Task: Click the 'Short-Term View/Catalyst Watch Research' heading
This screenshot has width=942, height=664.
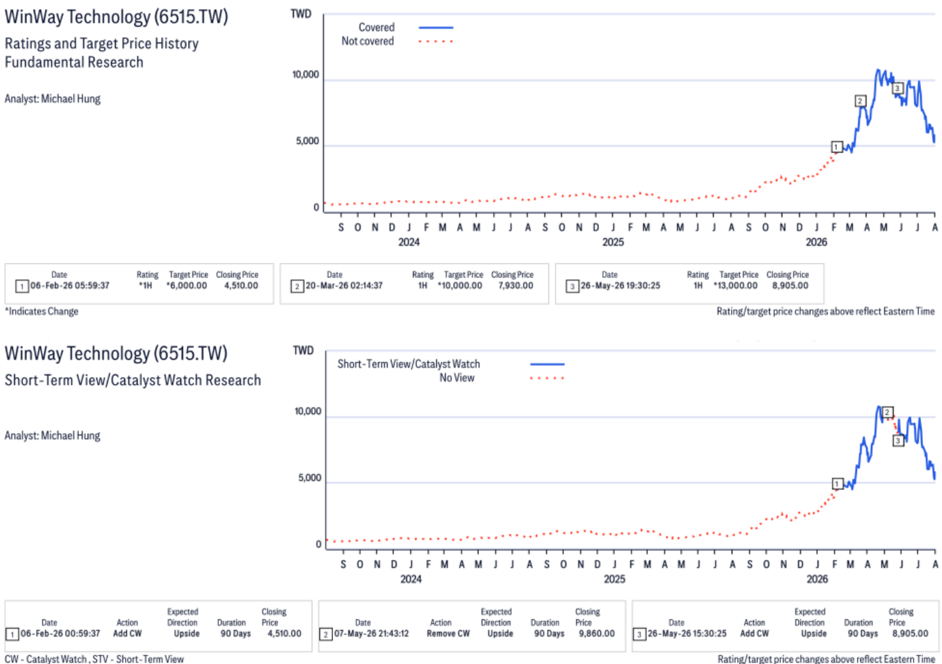Action: tap(133, 380)
